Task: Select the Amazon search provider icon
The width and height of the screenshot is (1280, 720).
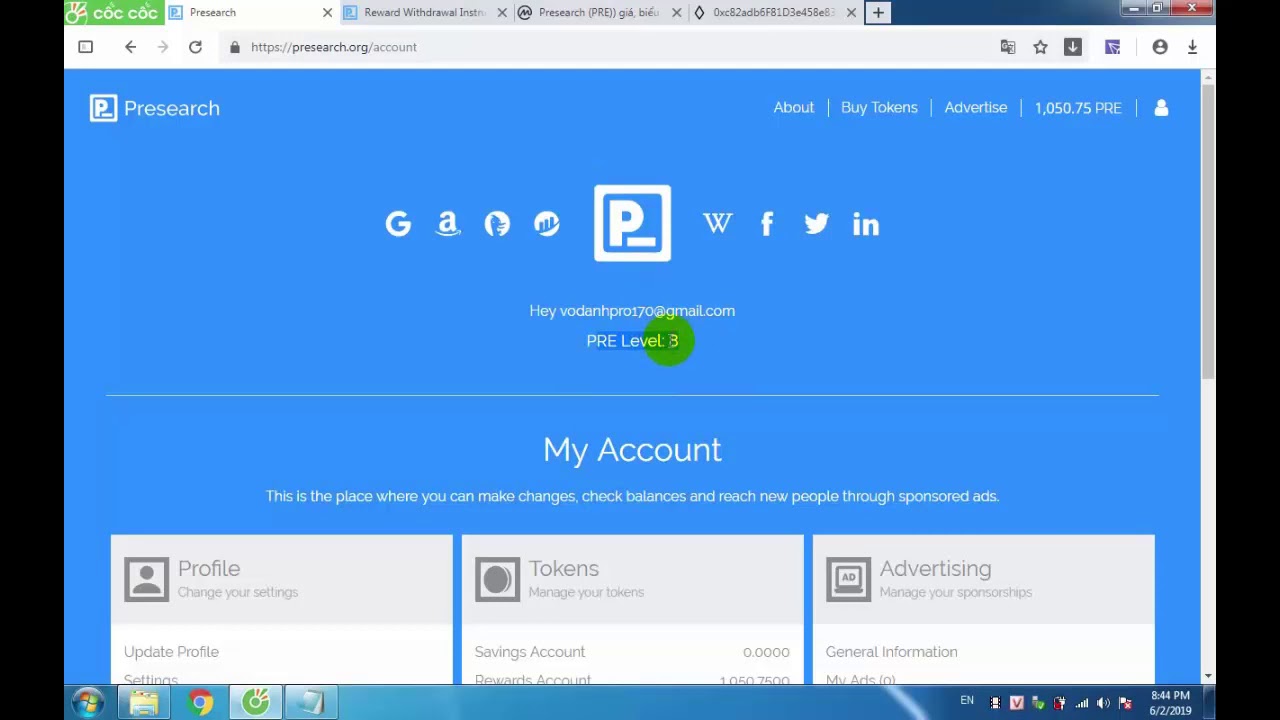Action: (x=448, y=224)
